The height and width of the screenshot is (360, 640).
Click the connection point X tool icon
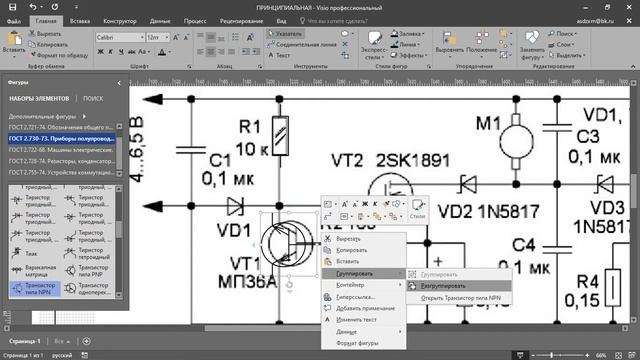point(345,44)
